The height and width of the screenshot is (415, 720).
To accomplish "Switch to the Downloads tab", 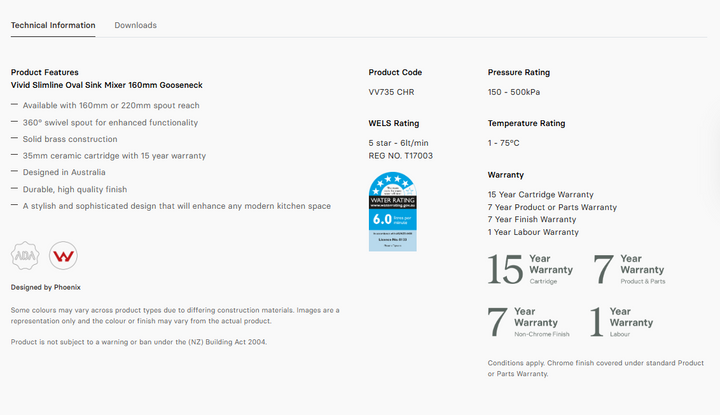I will [x=135, y=25].
